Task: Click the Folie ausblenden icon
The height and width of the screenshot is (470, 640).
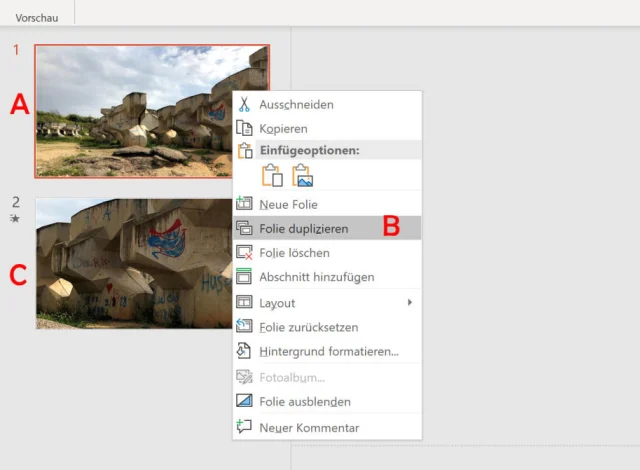Action: (244, 401)
